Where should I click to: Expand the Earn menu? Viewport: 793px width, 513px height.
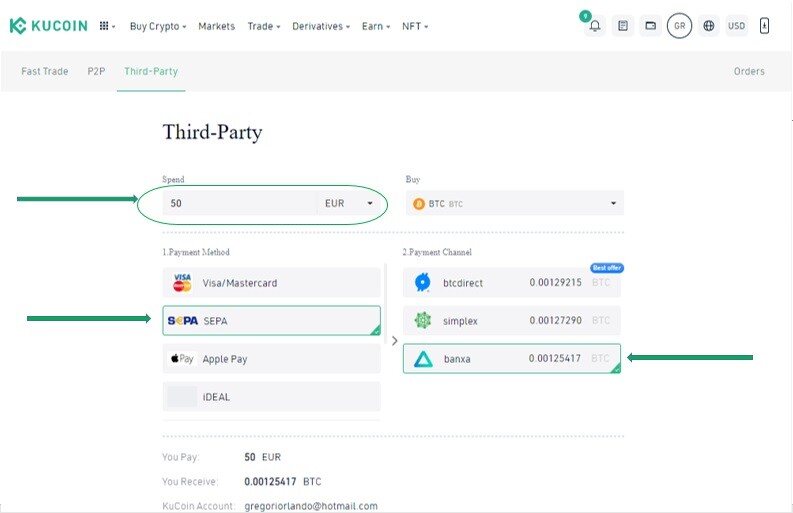[x=376, y=26]
